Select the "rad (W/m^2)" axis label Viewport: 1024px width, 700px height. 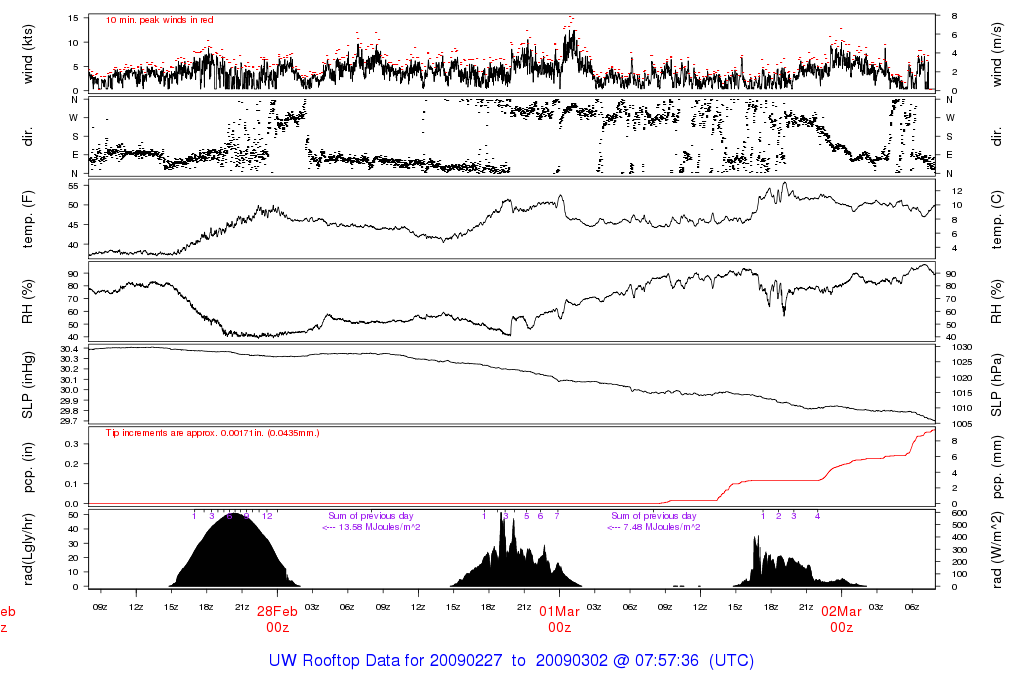(997, 549)
